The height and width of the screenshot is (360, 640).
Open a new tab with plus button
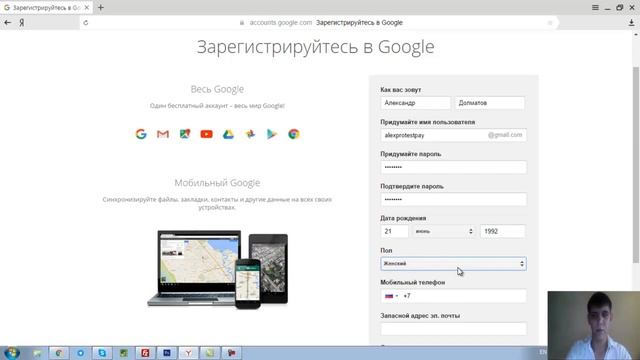pyautogui.click(x=101, y=7)
